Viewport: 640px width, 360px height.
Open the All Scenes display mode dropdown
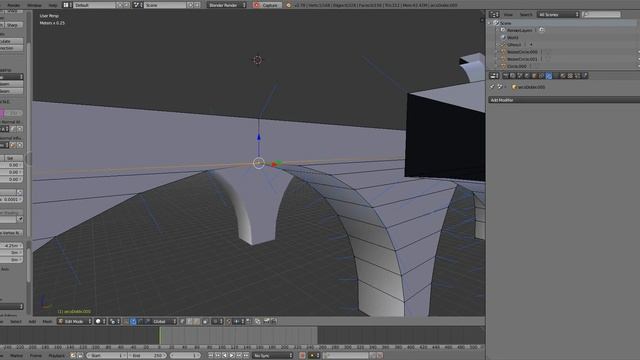tap(558, 15)
